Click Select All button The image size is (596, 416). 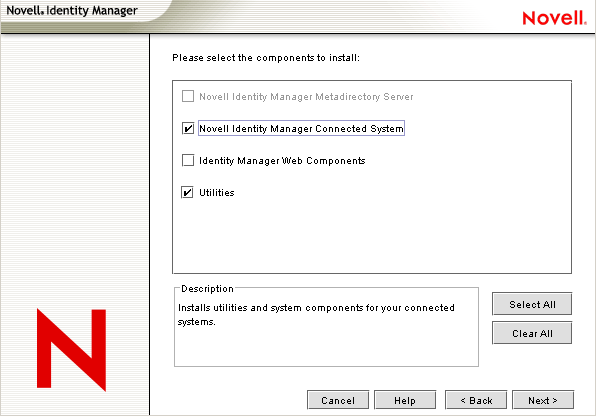(532, 304)
